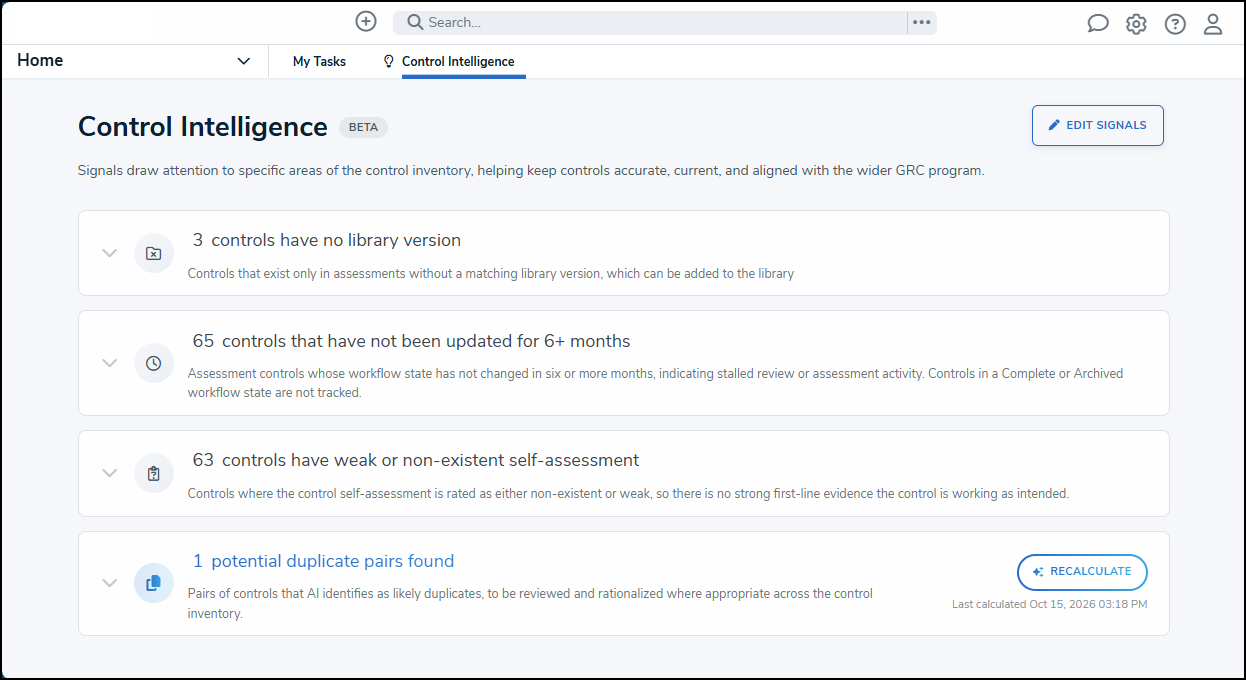
Task: Open the chat messages icon
Action: (1098, 24)
